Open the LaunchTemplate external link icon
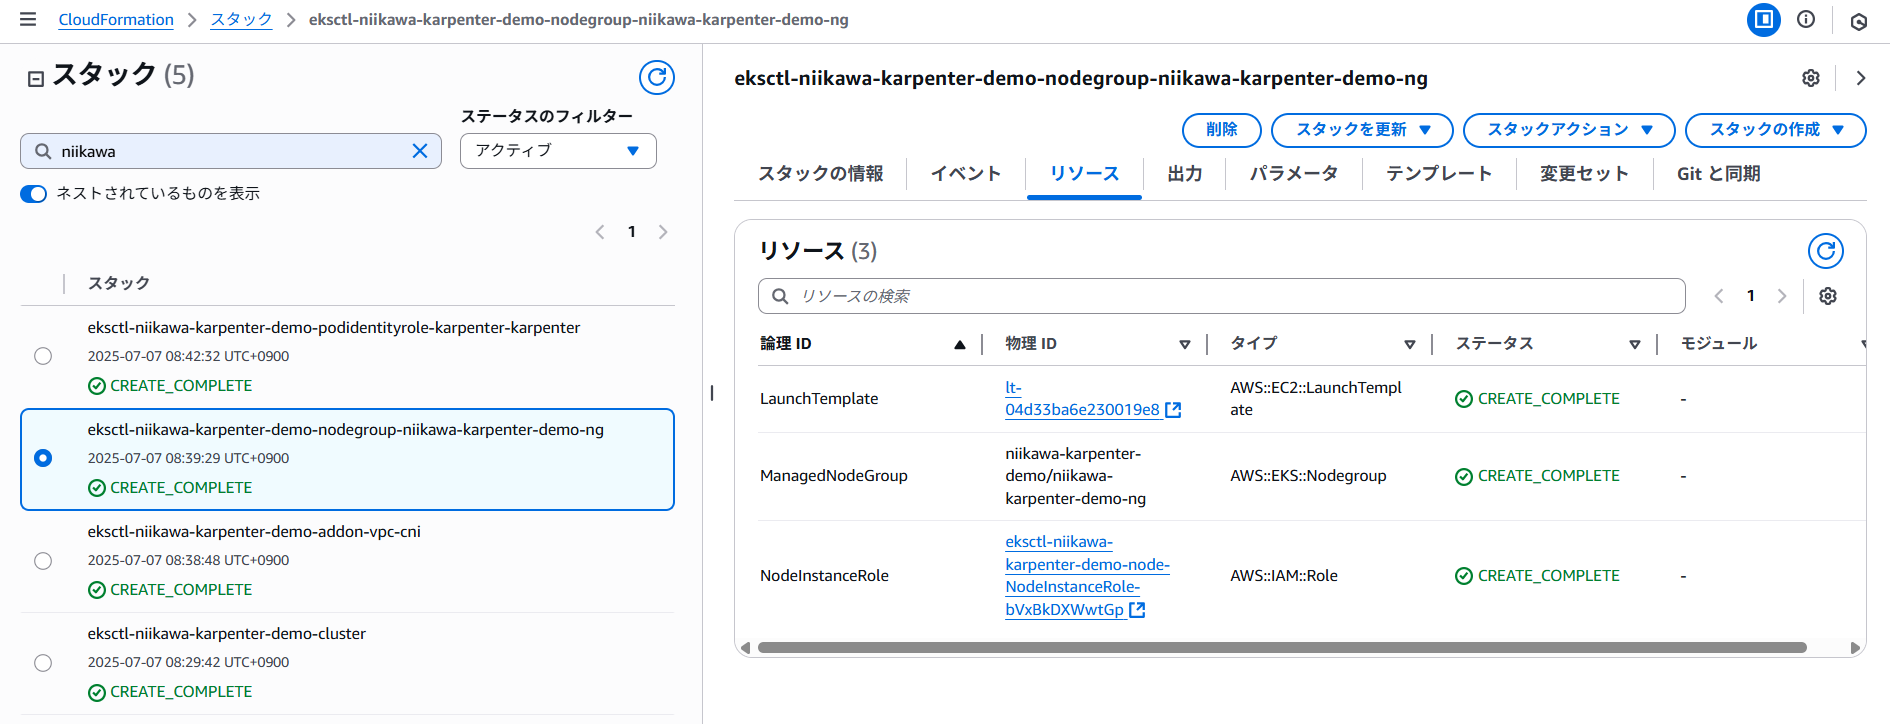The image size is (1890, 724). click(x=1174, y=410)
